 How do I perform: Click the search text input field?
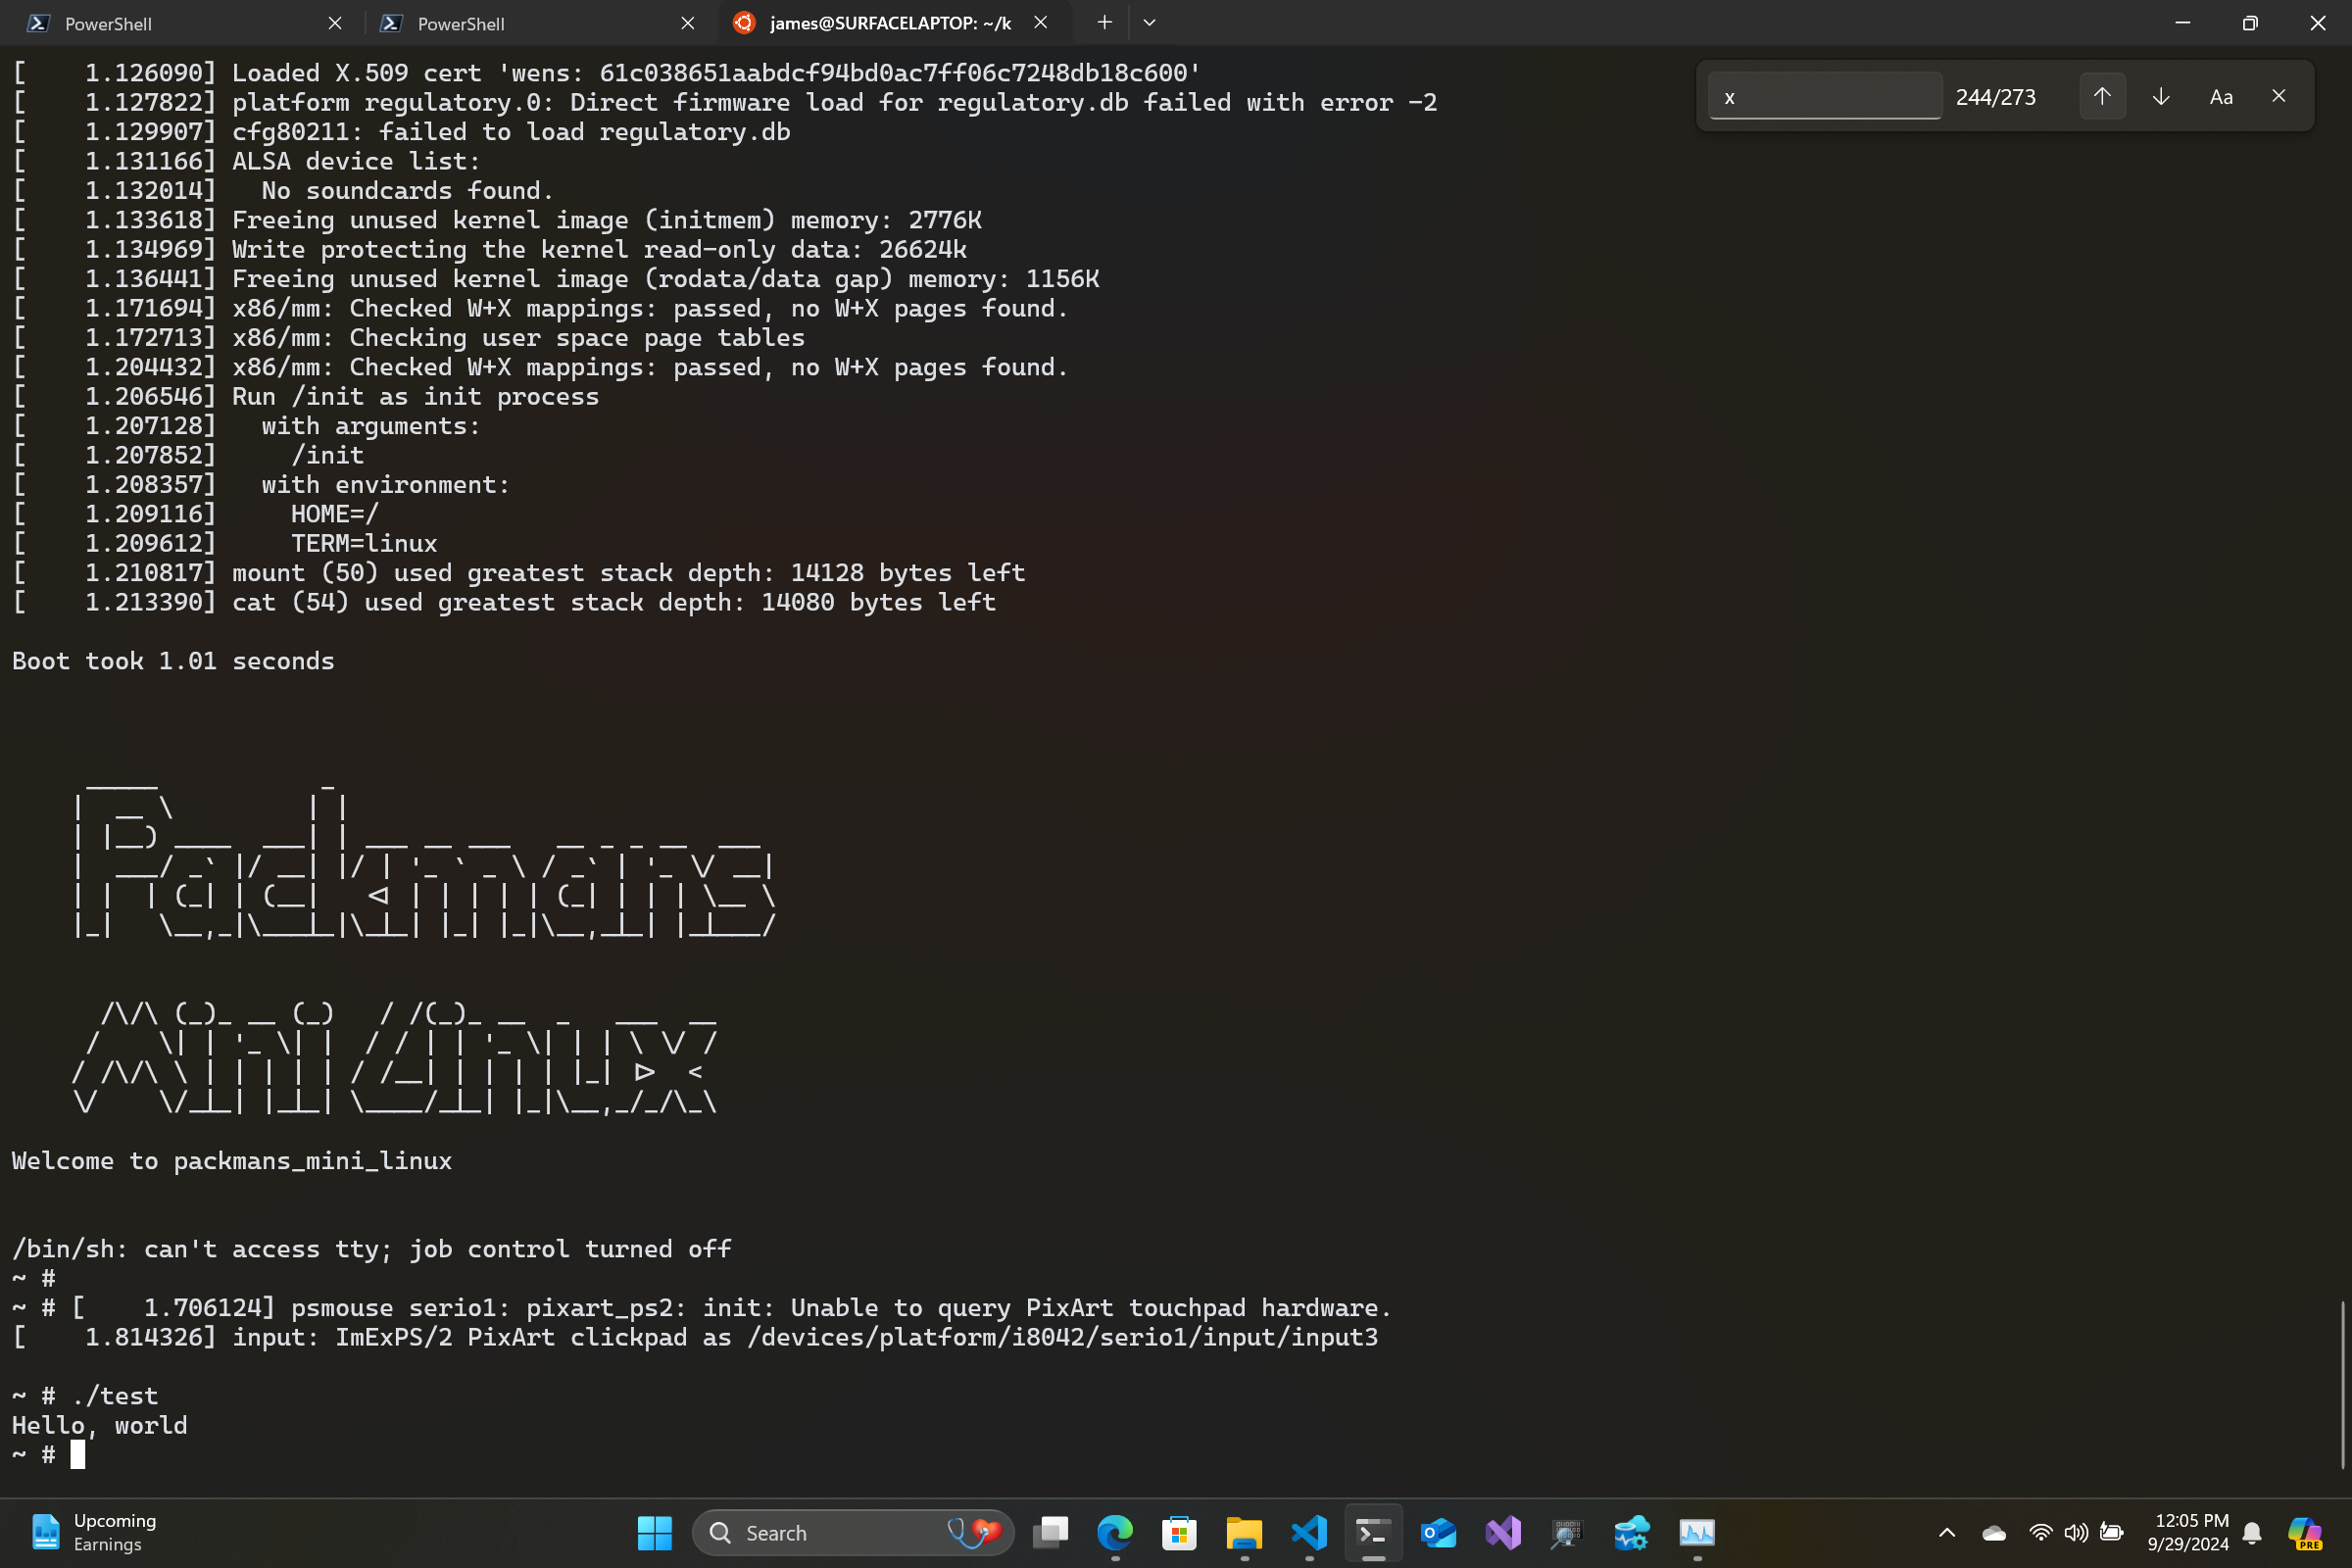(1824, 97)
